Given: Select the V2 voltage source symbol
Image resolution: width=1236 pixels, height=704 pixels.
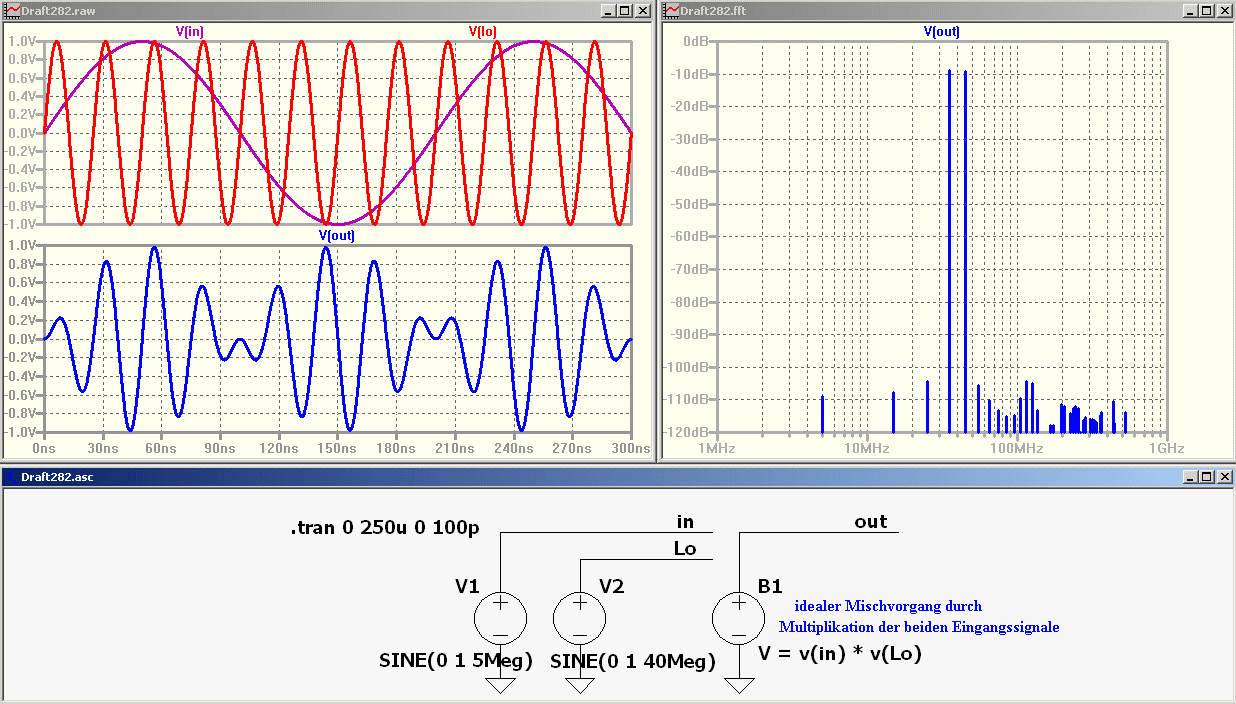Looking at the screenshot, I should (x=579, y=617).
